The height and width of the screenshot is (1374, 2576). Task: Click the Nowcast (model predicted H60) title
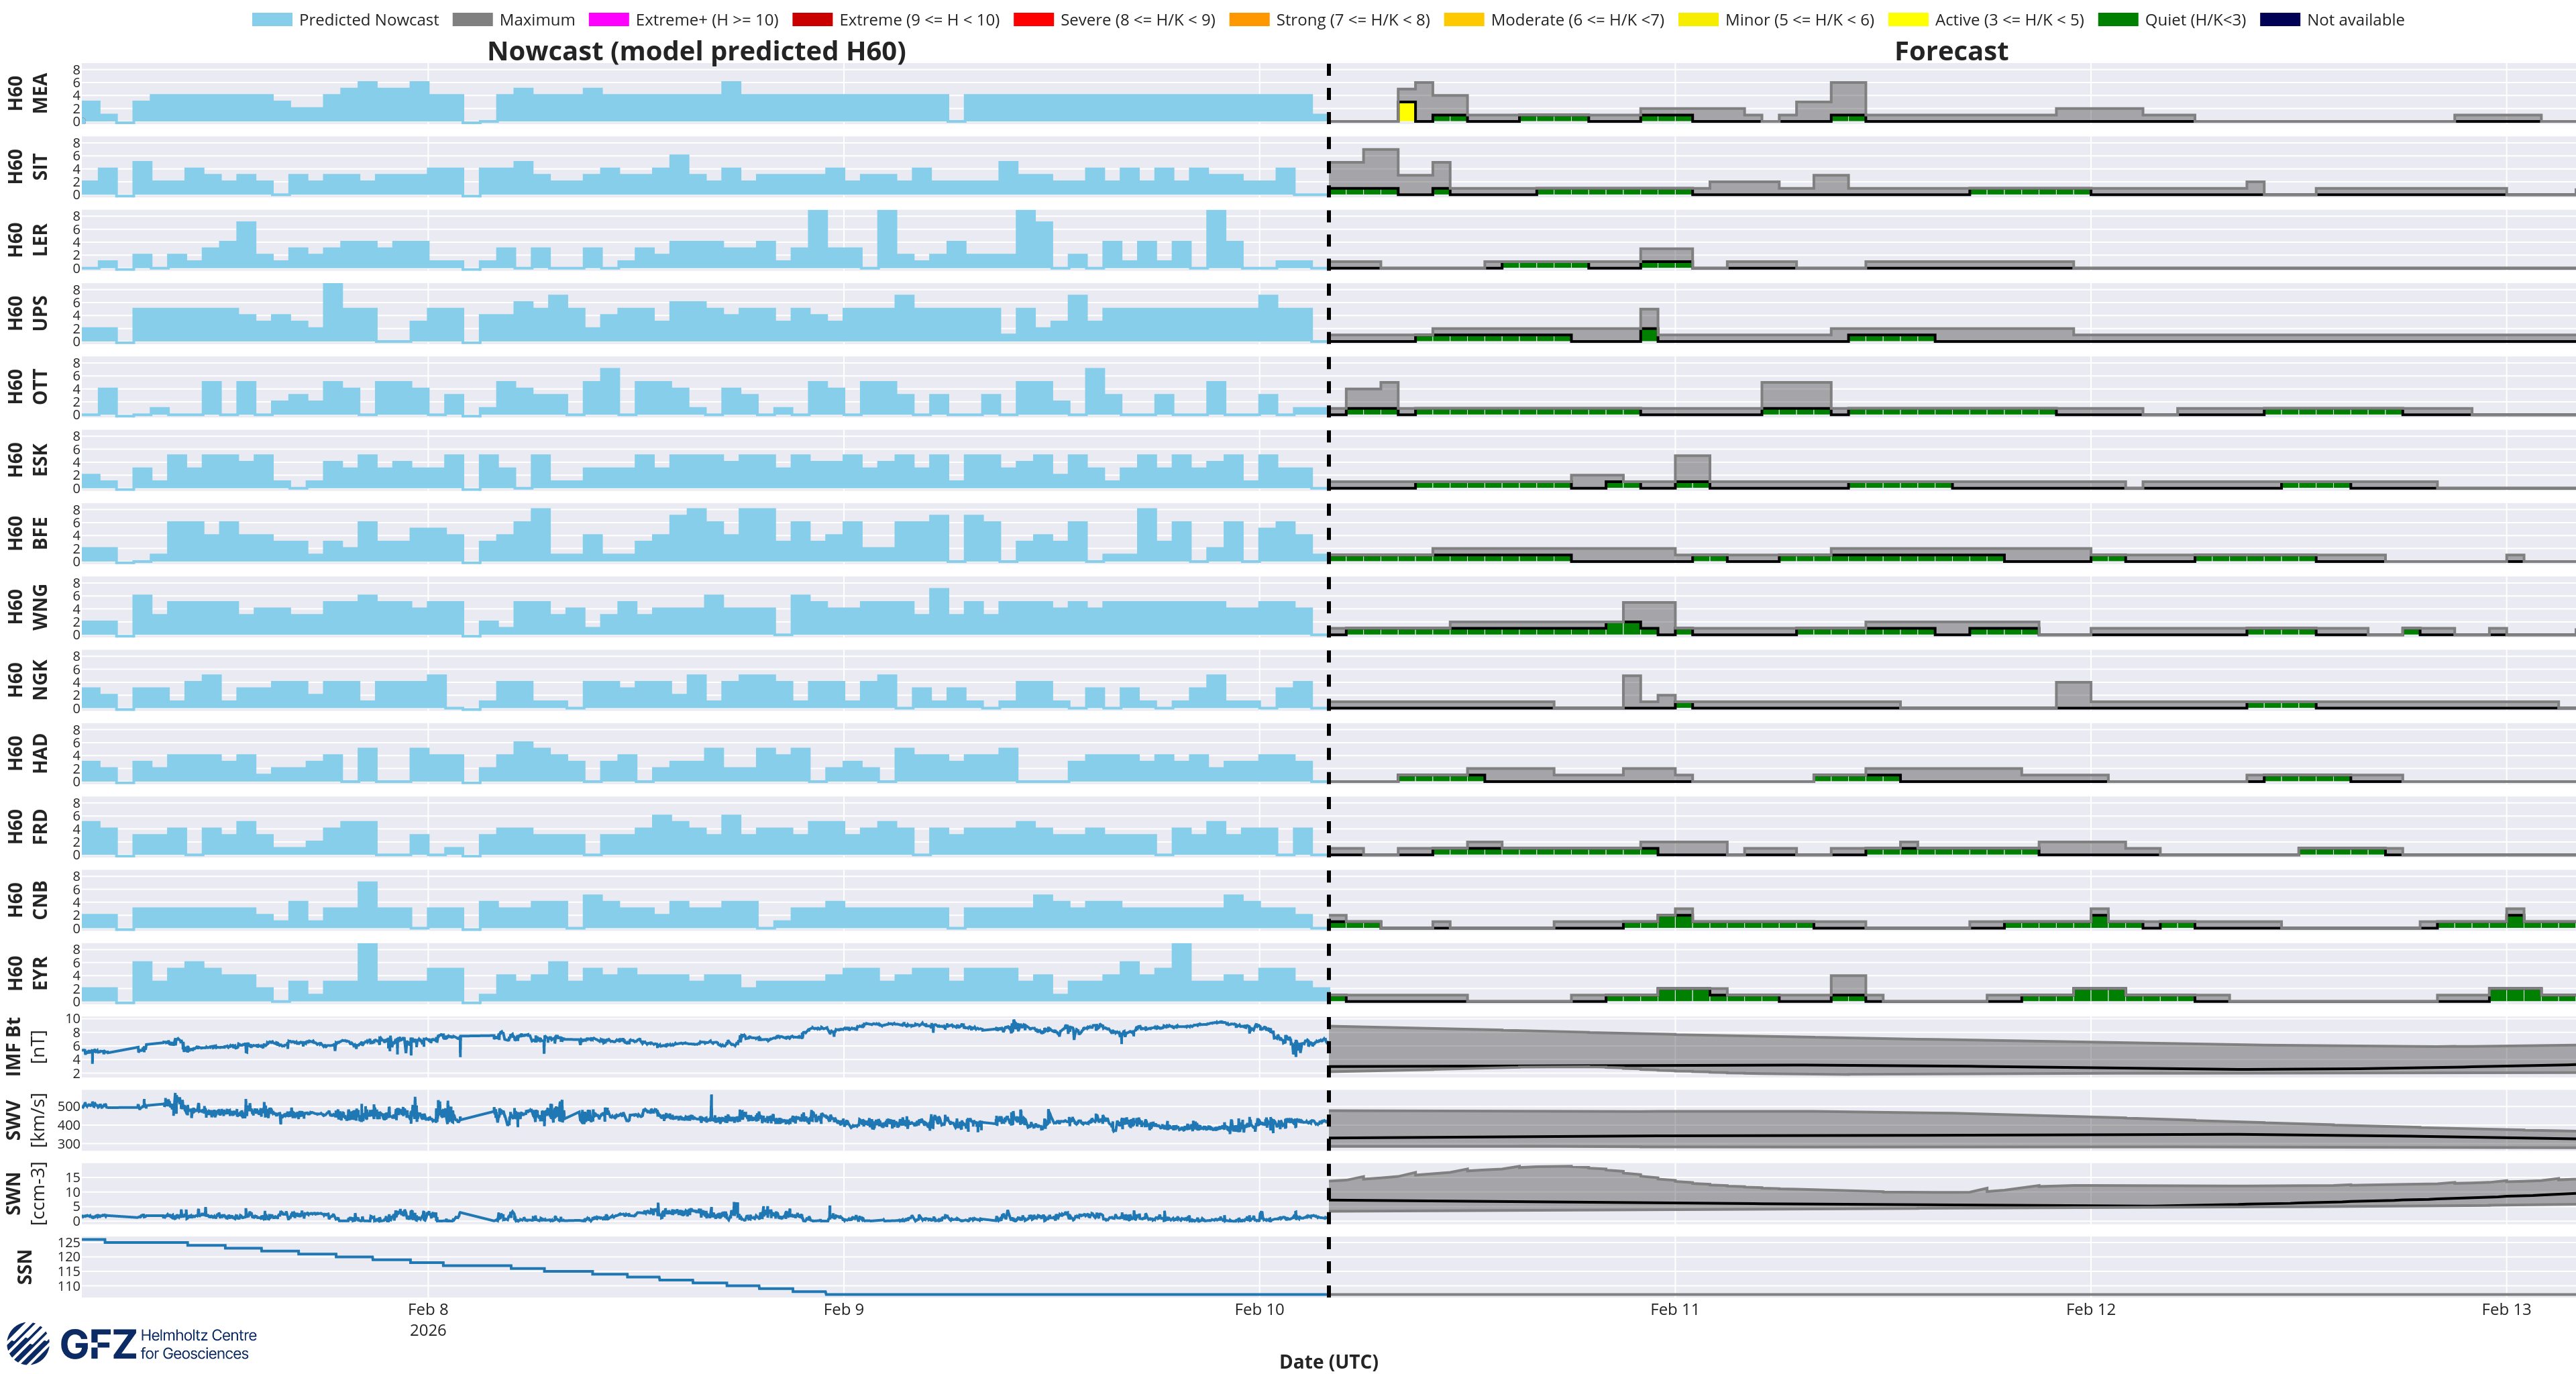tap(696, 51)
